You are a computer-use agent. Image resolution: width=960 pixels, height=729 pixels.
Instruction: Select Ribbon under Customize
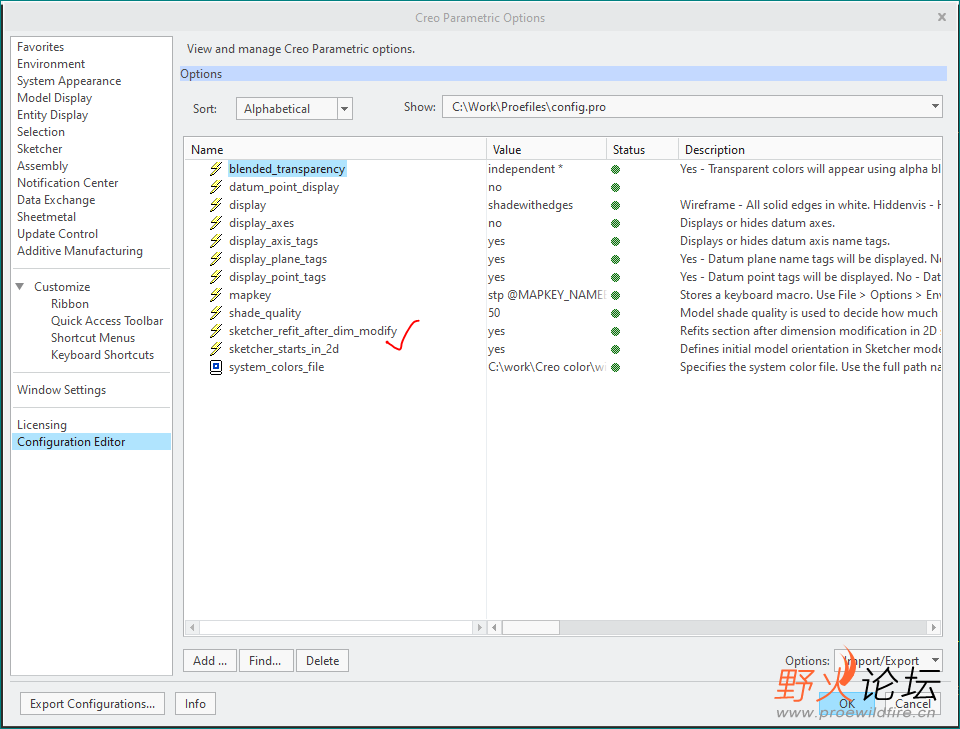click(70, 304)
